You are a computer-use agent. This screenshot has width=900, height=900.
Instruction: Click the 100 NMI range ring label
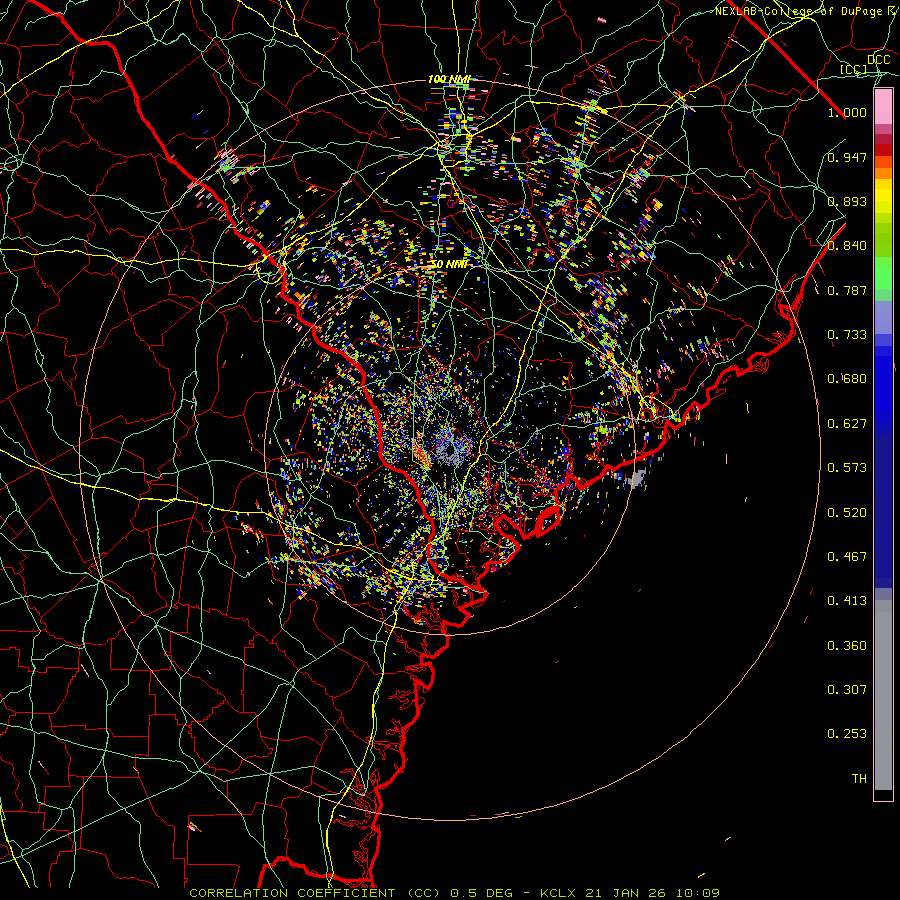[x=449, y=79]
